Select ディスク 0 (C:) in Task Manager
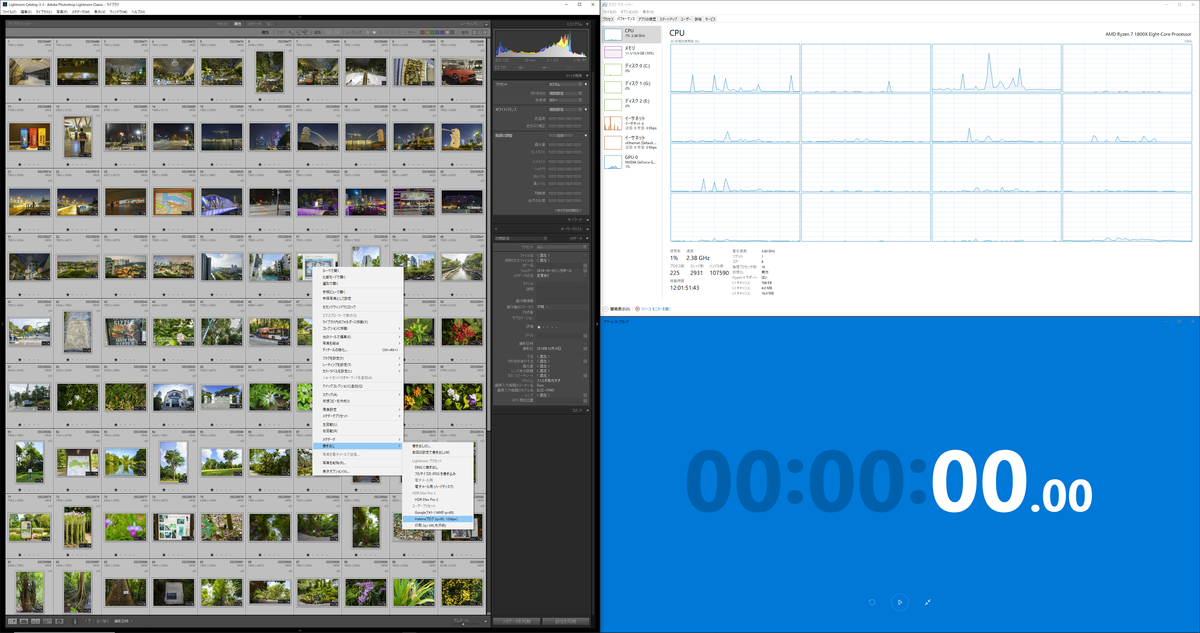Screen dimensions: 1200x633 631,69
